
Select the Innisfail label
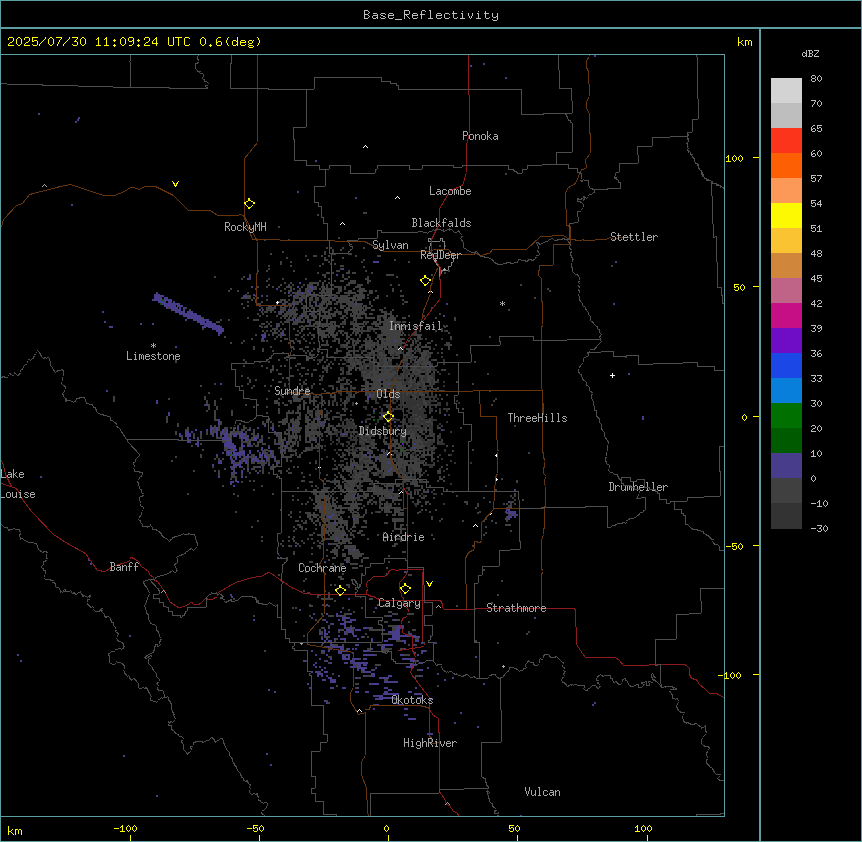click(416, 326)
